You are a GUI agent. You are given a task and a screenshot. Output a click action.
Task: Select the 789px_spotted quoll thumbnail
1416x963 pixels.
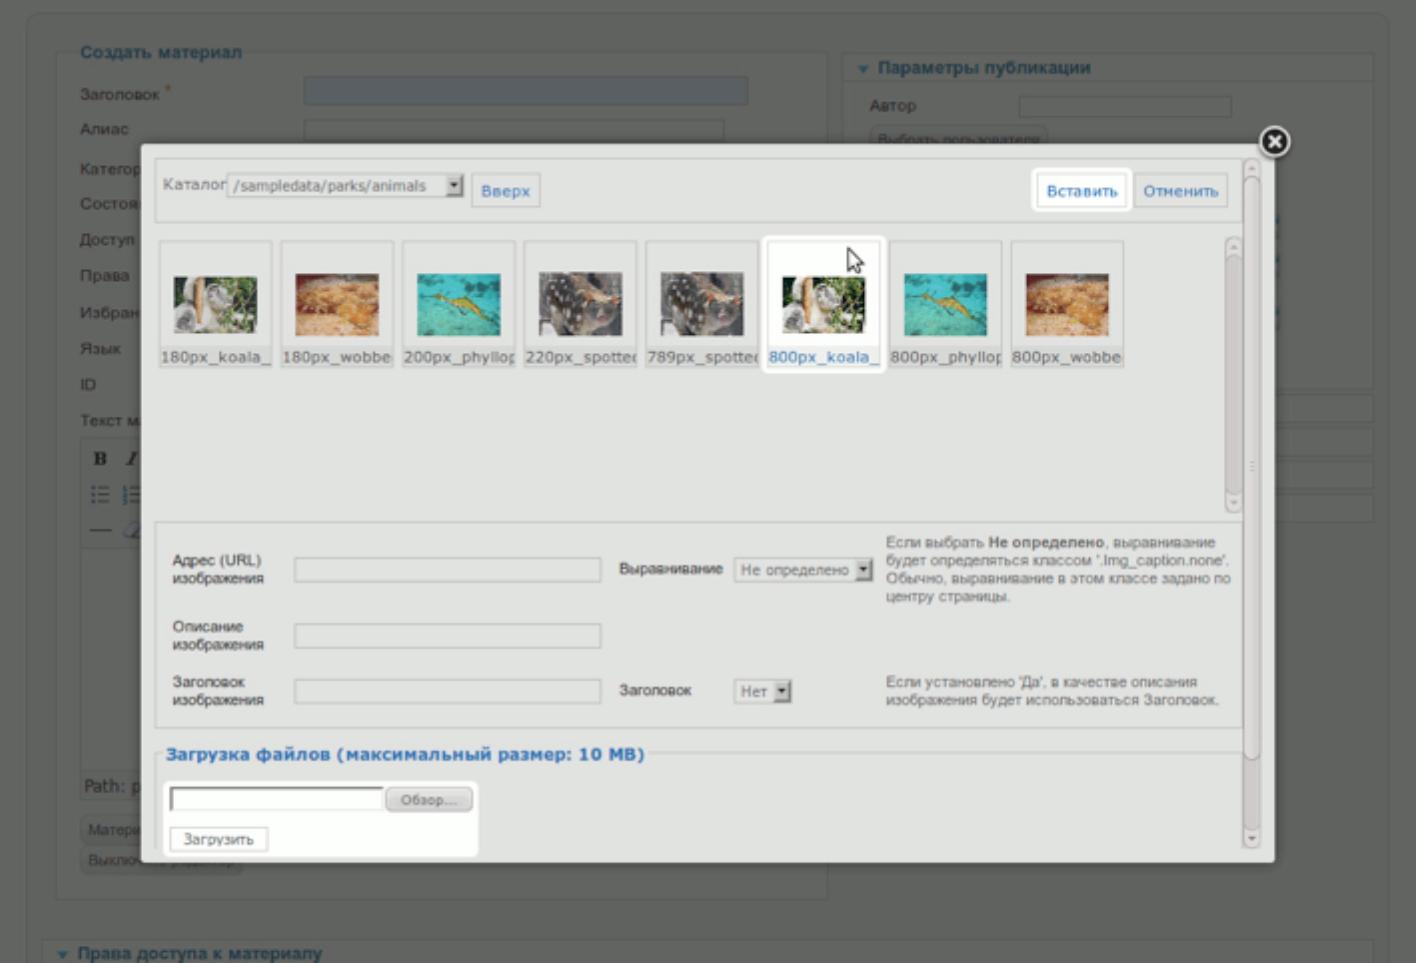point(702,305)
